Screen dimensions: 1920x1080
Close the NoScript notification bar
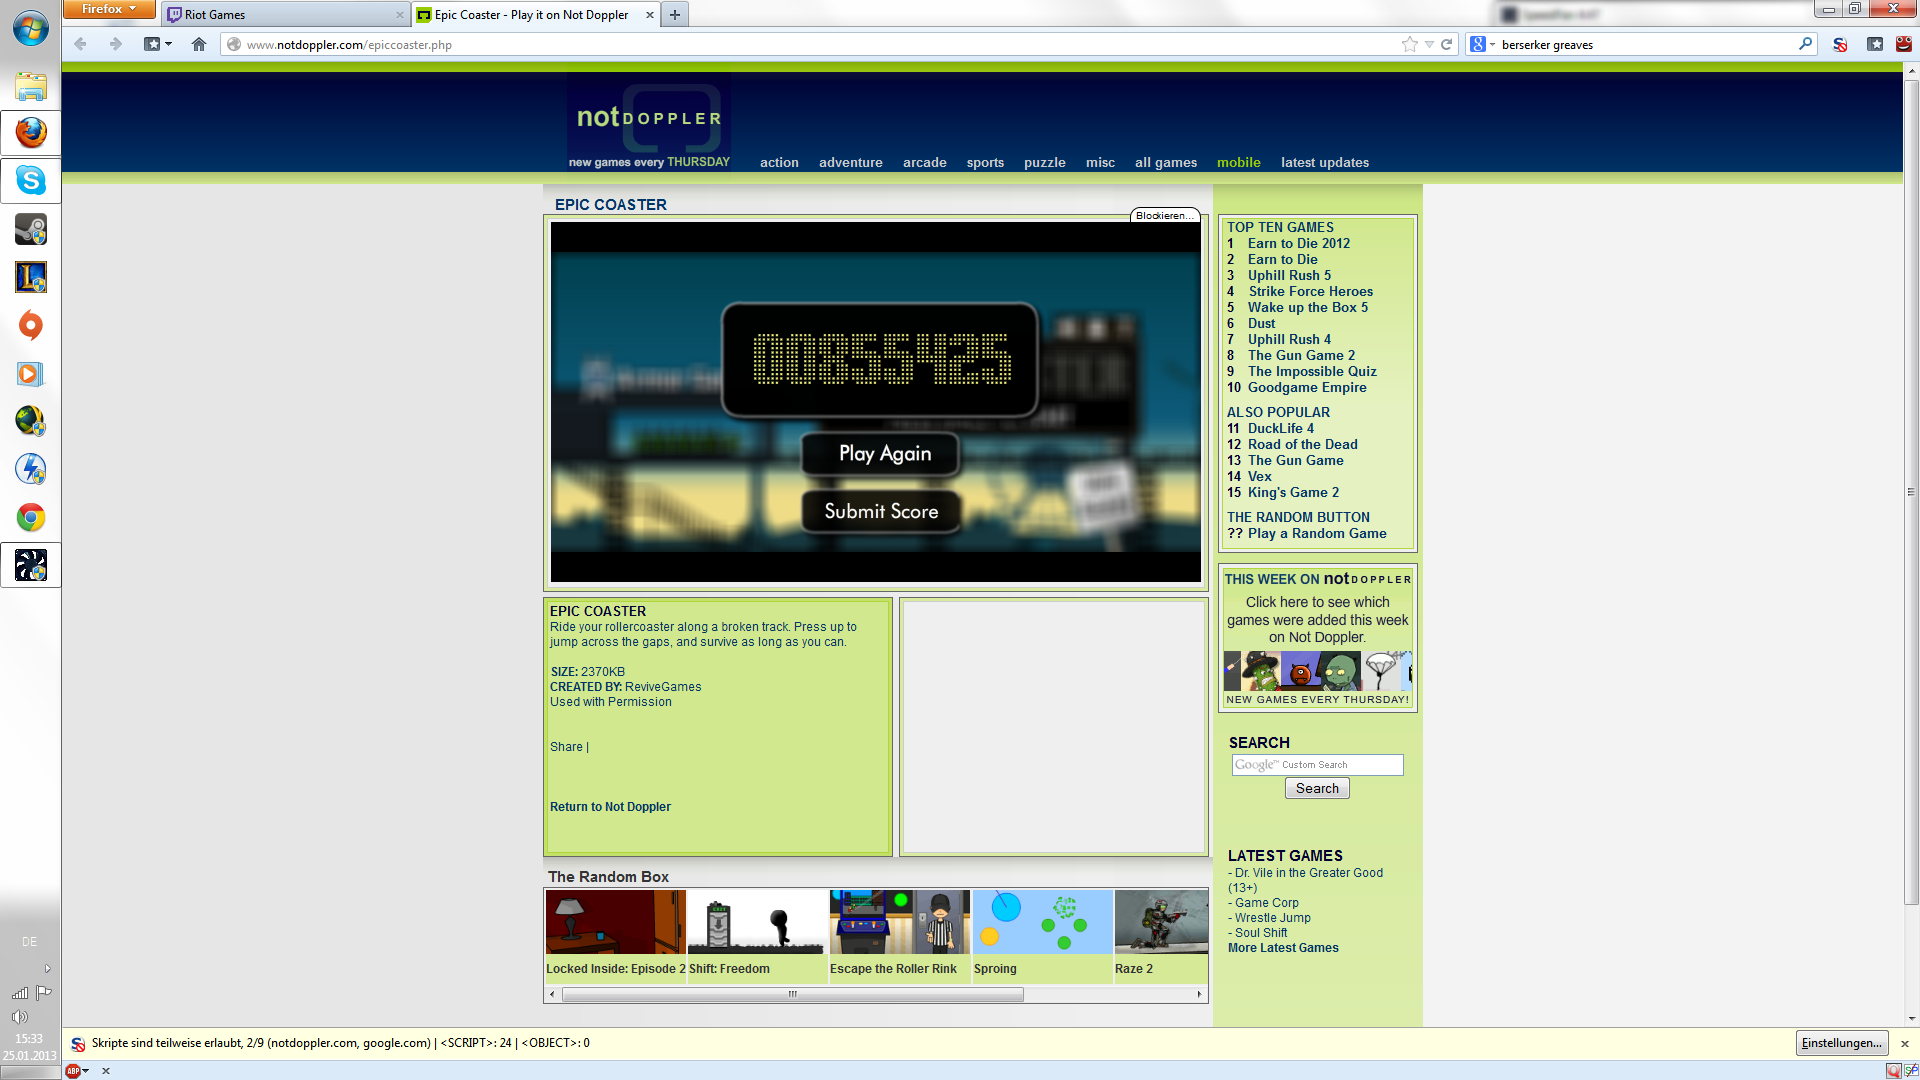pos(1904,1043)
